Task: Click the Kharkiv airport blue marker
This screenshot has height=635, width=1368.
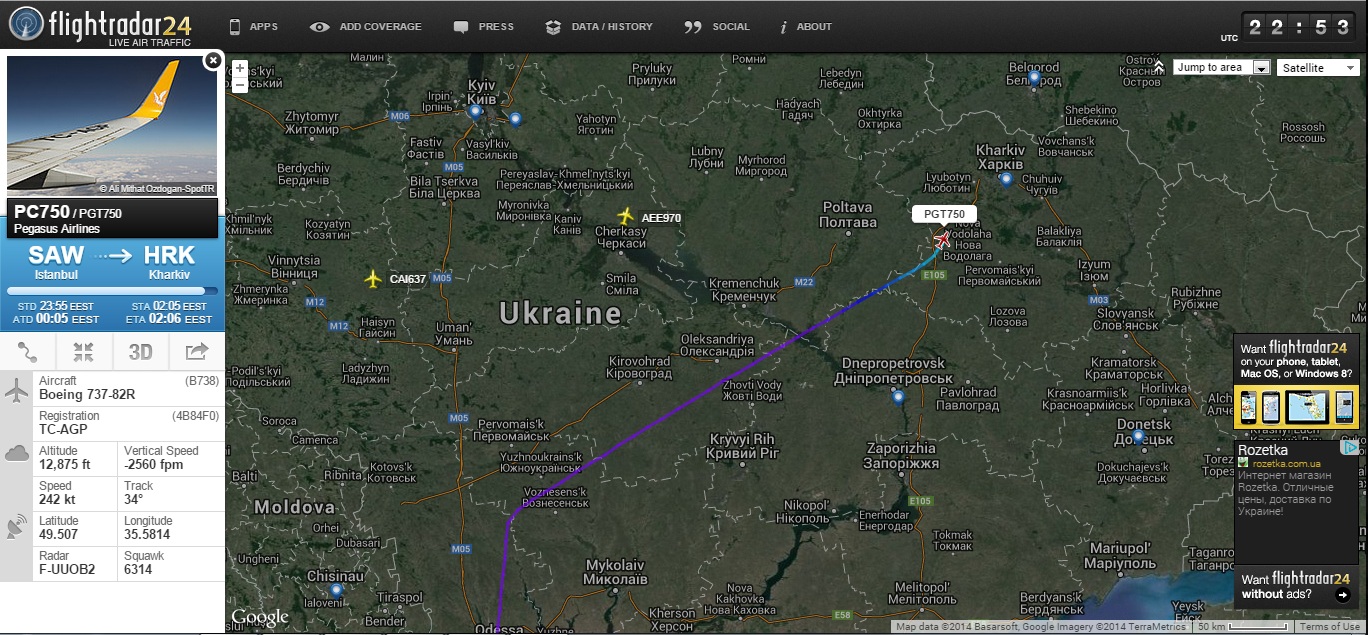Action: [x=1006, y=180]
